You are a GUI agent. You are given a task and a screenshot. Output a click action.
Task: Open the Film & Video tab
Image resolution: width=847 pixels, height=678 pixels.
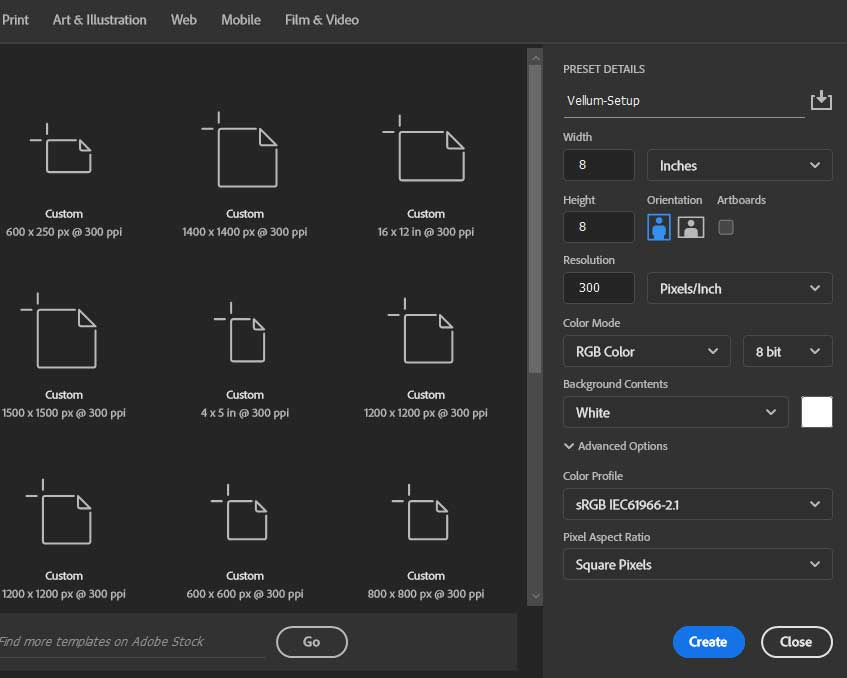click(x=321, y=20)
